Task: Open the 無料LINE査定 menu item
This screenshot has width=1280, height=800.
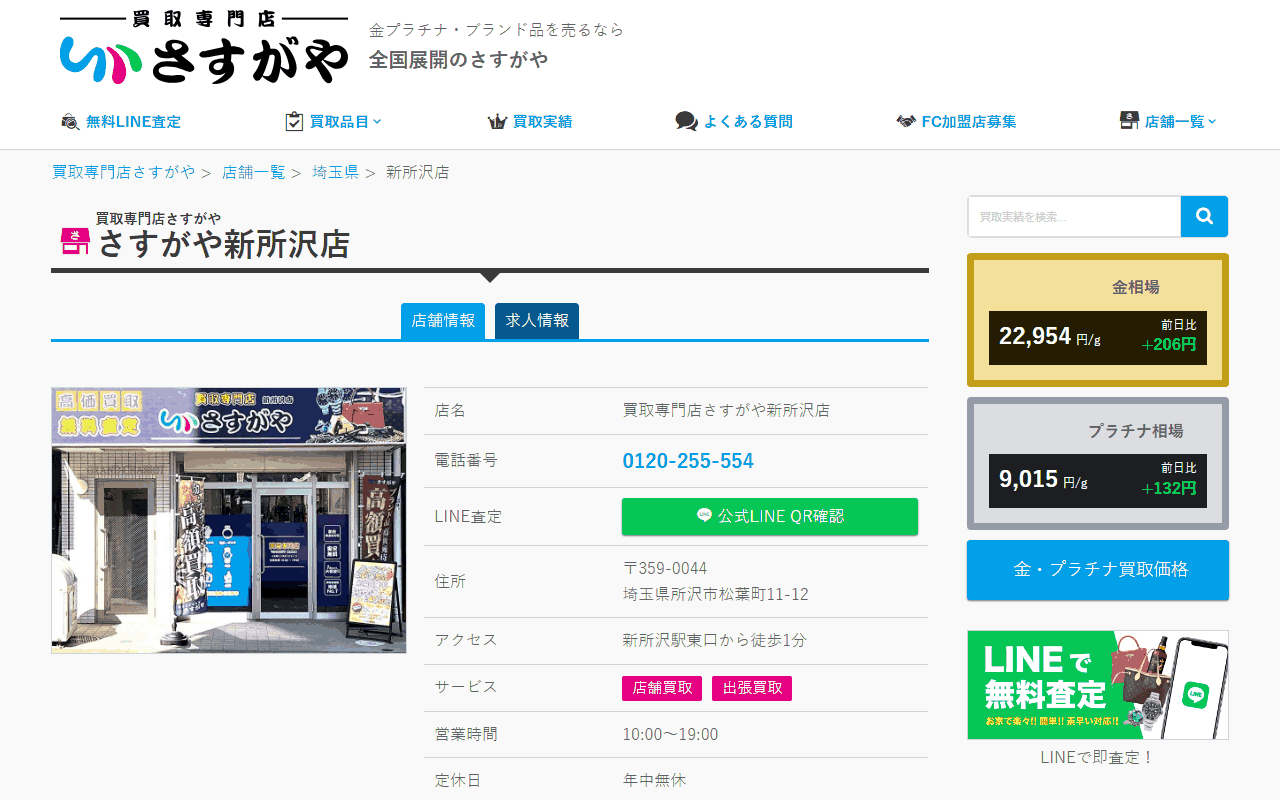Action: [x=133, y=122]
